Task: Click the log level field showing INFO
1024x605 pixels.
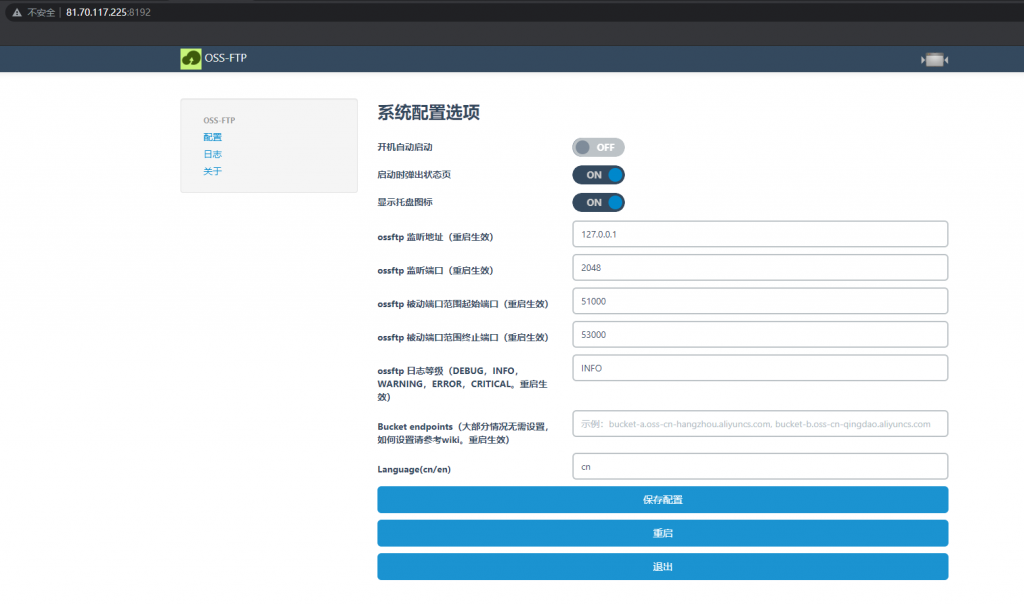Action: [x=760, y=368]
